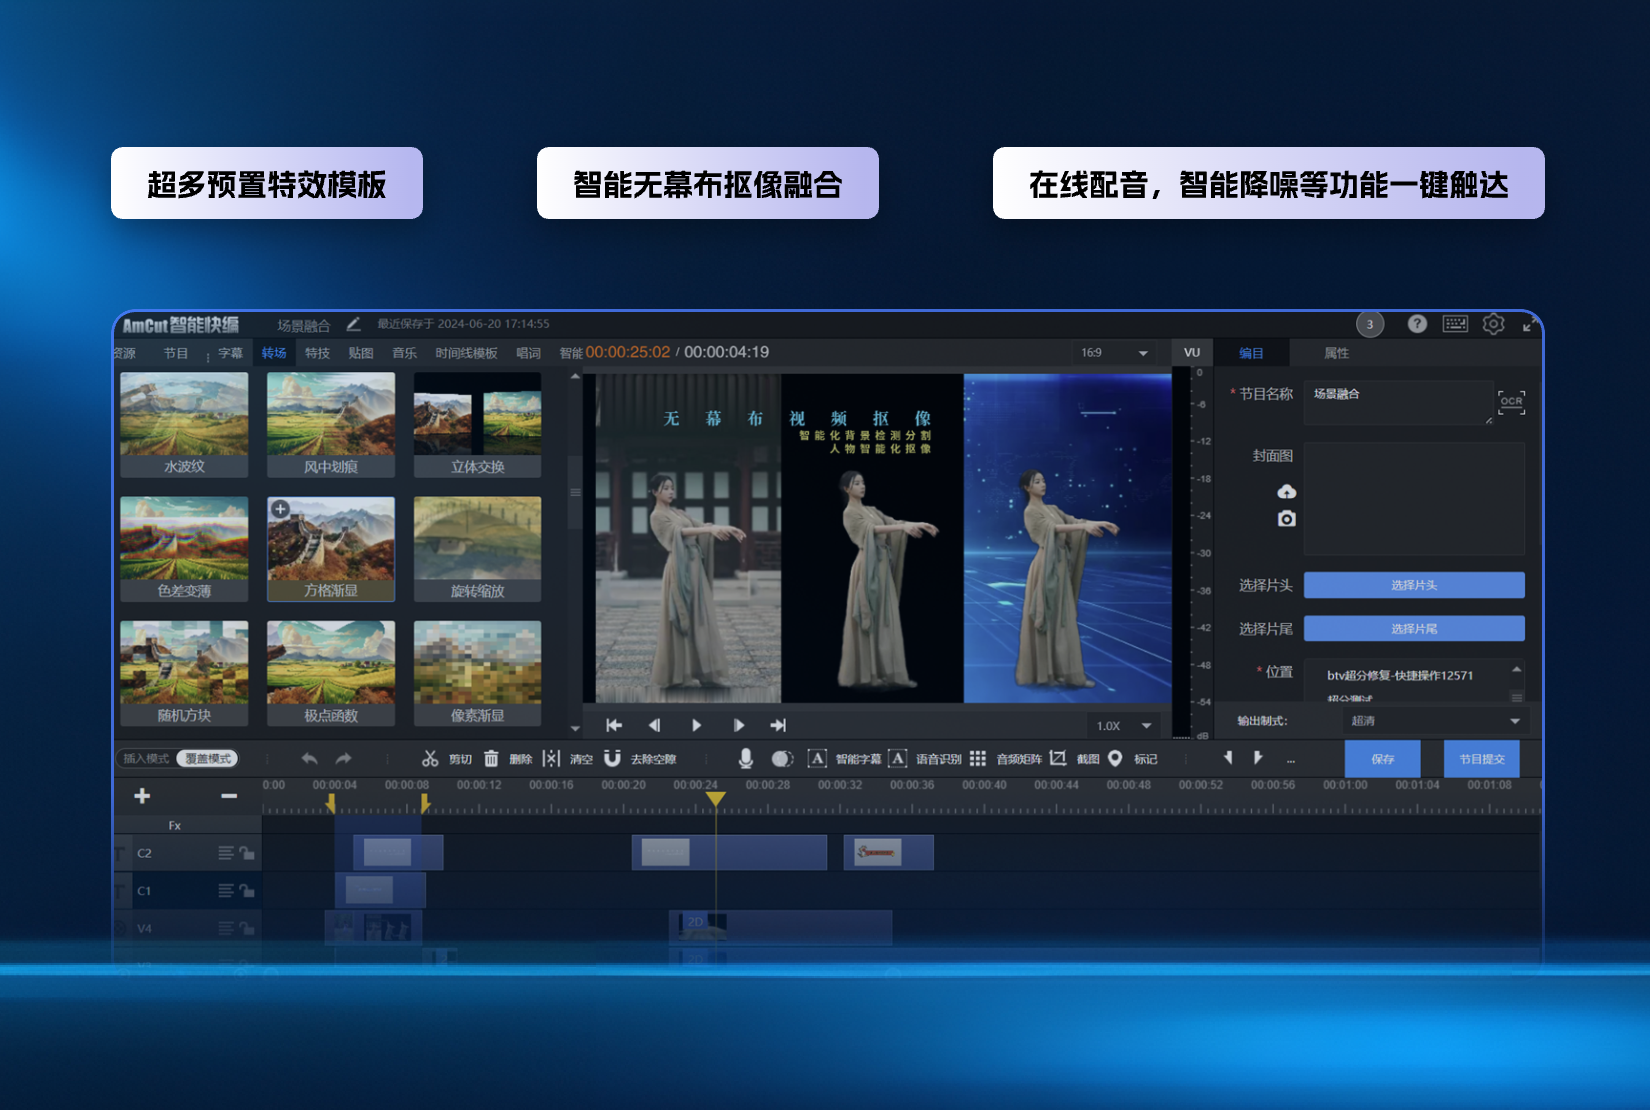Click the trash 删除 delete icon
This screenshot has height=1110, width=1650.
(491, 759)
